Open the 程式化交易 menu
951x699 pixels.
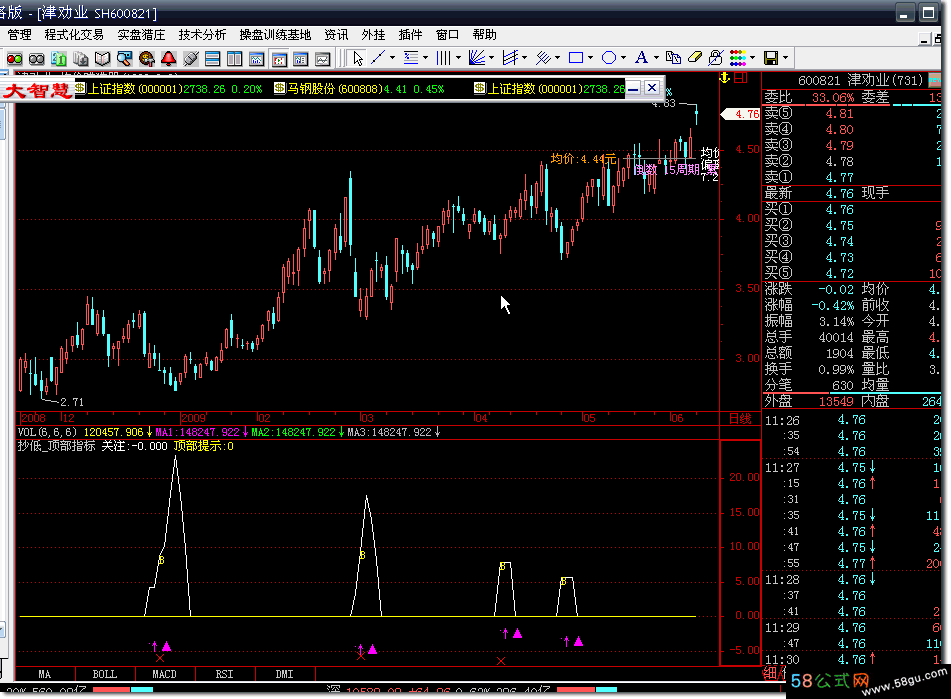(74, 35)
